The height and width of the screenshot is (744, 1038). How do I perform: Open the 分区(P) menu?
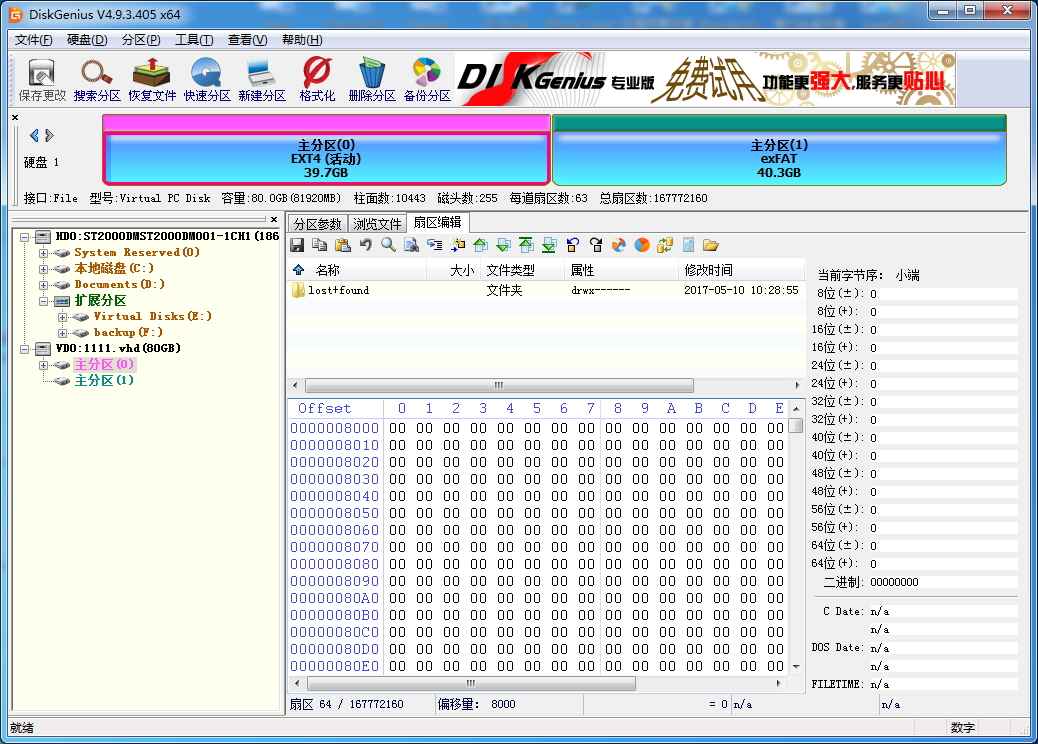pos(141,40)
